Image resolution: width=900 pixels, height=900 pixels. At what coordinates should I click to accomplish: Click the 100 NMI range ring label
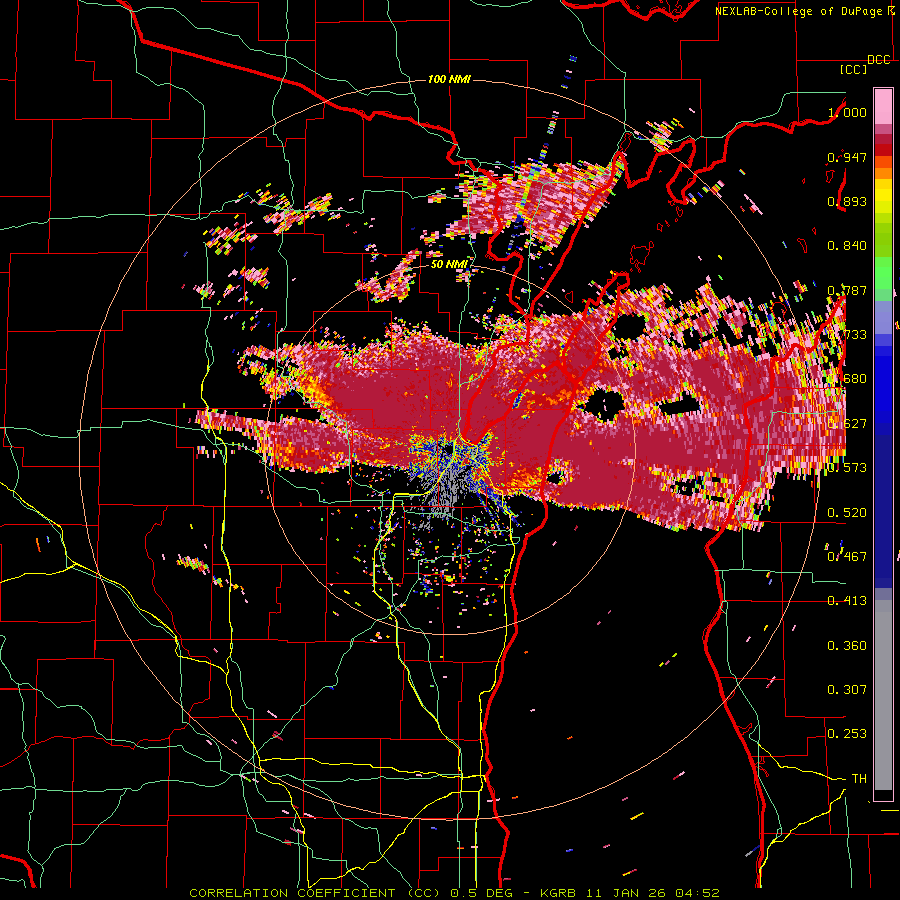(449, 79)
